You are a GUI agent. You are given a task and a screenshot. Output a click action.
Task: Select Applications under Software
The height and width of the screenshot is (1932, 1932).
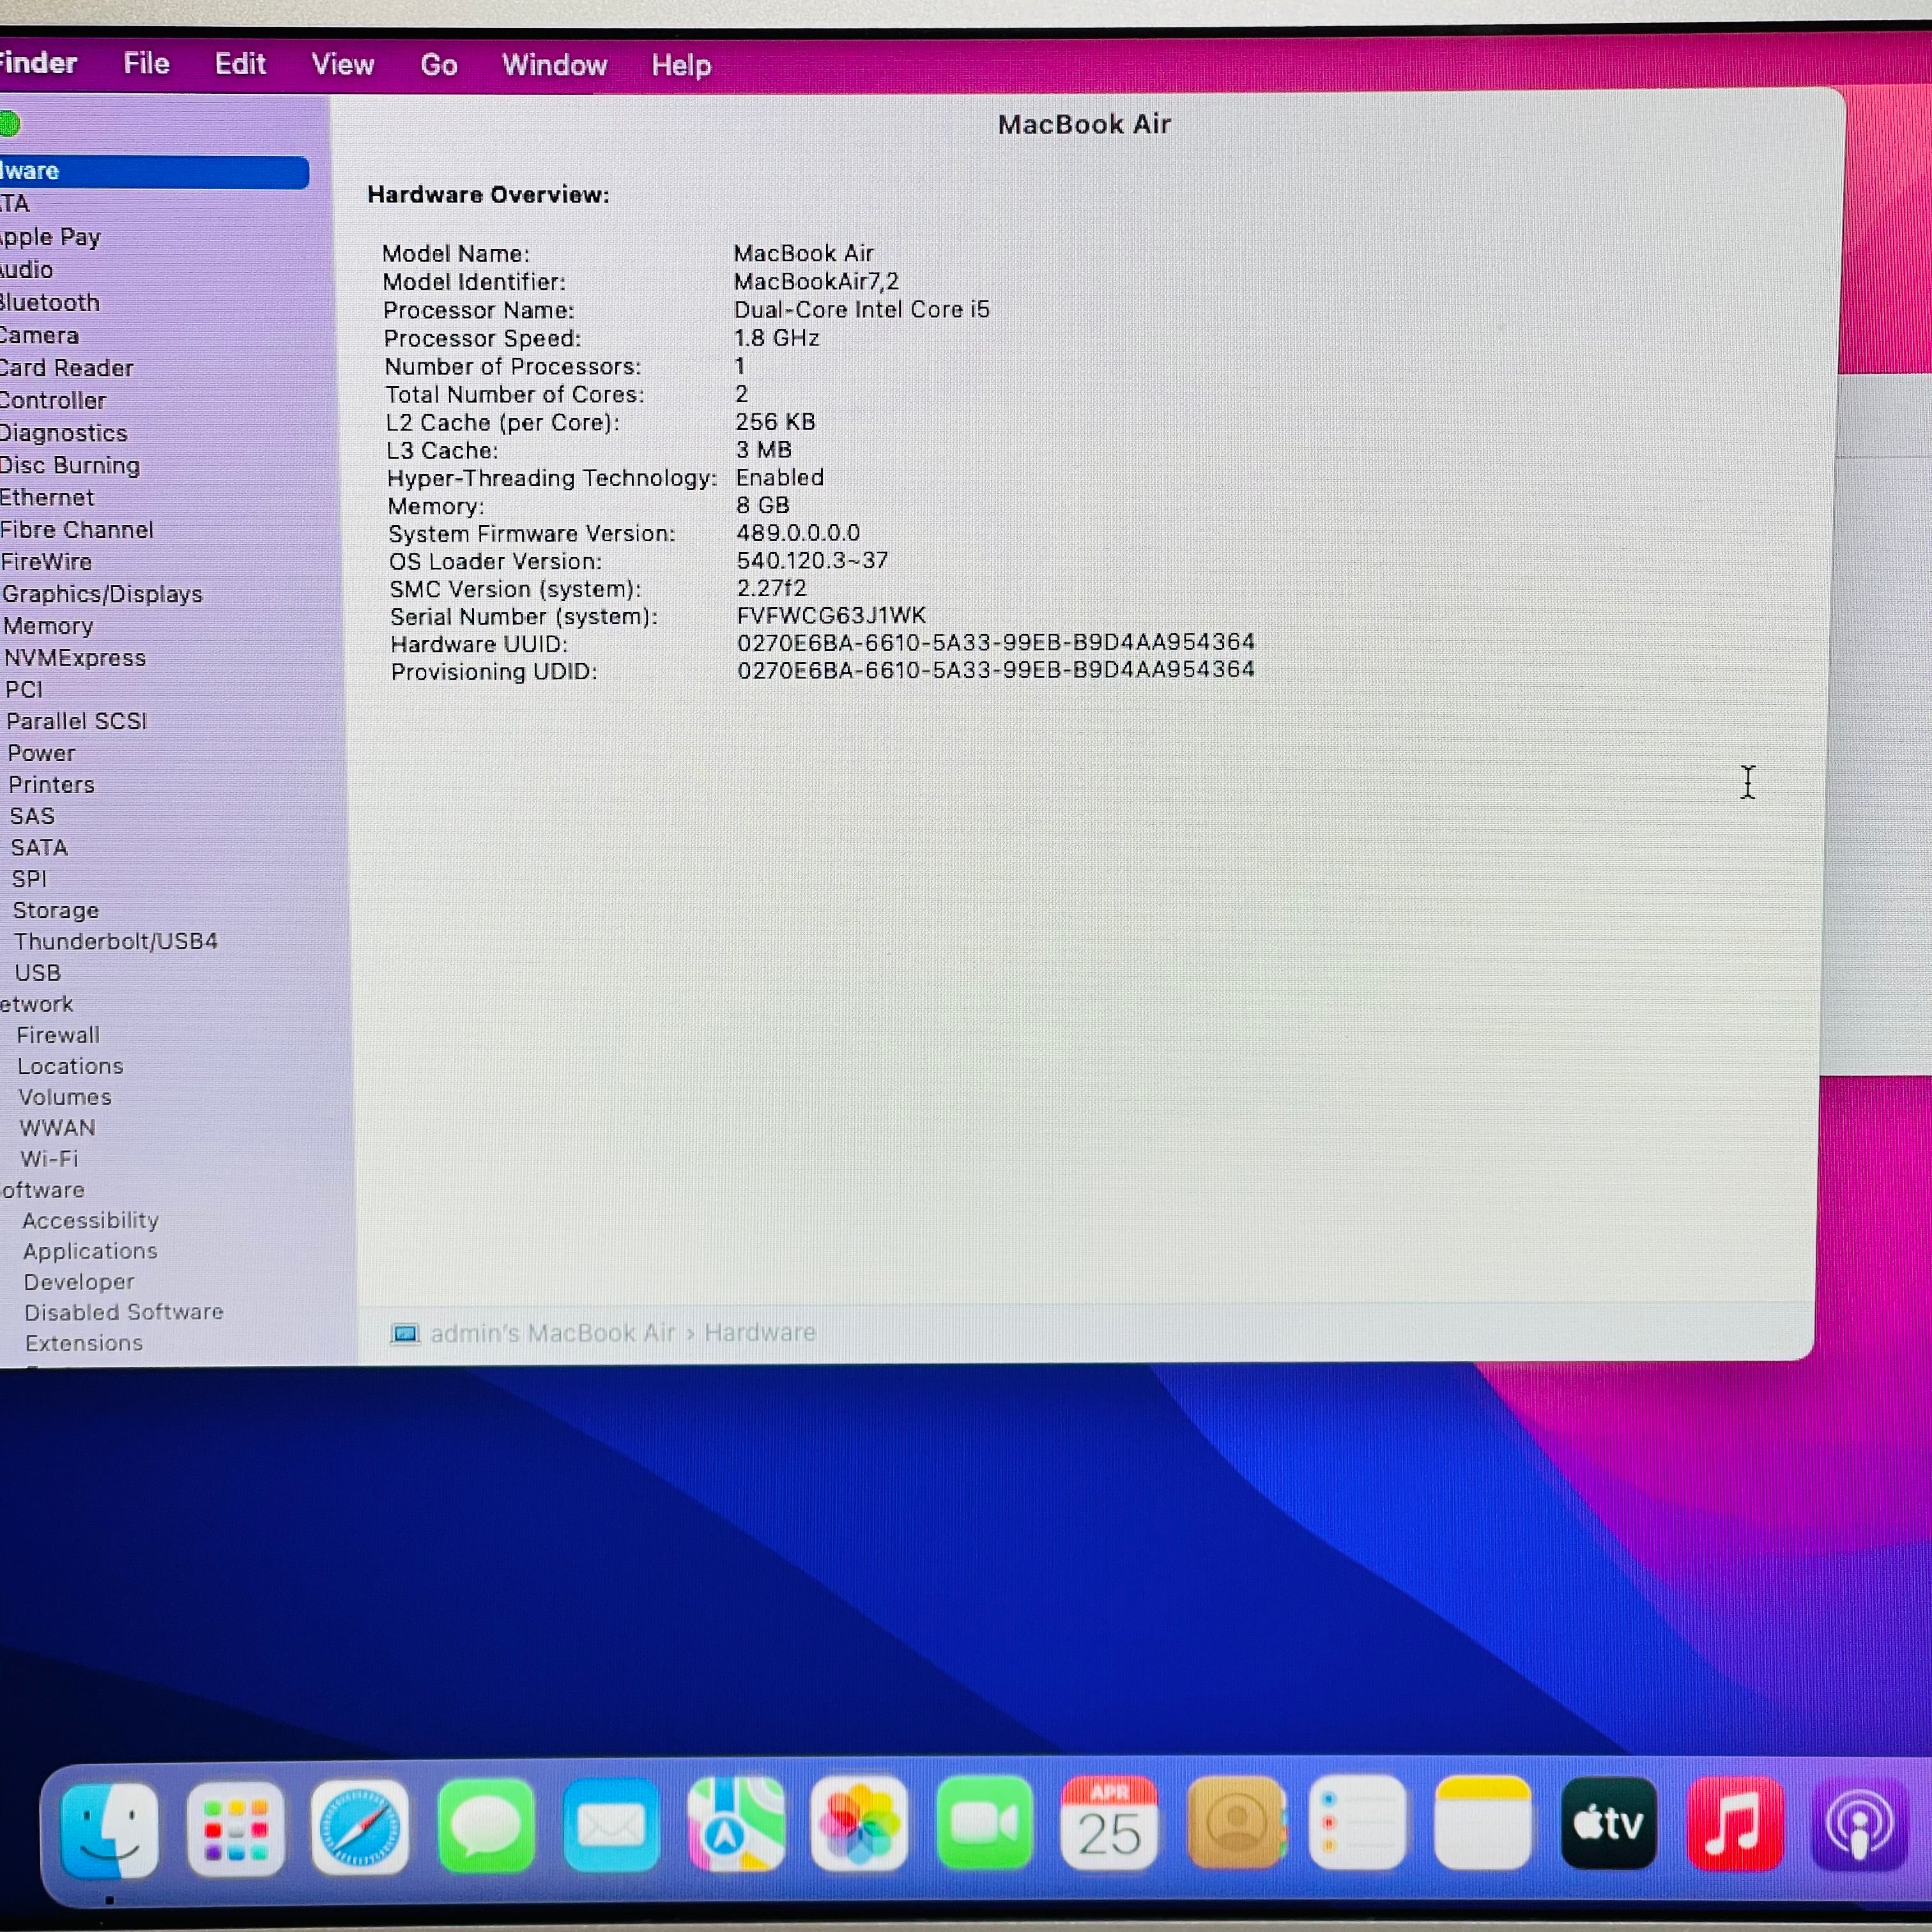coord(90,1252)
